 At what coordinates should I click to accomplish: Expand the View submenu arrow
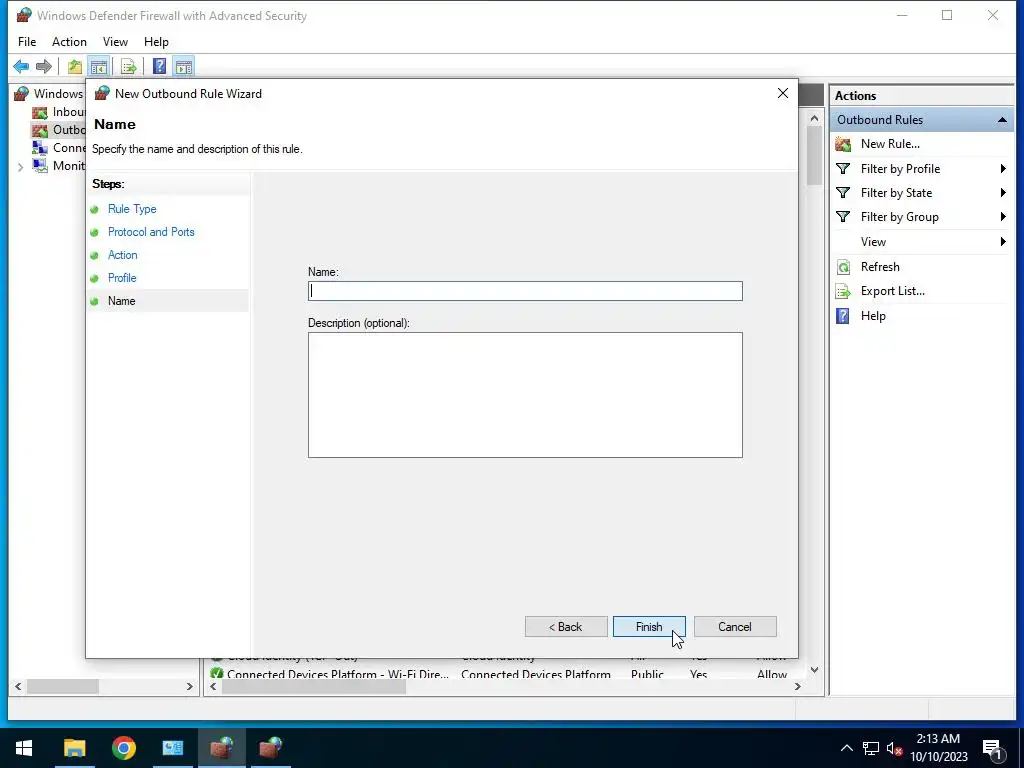(x=1003, y=242)
